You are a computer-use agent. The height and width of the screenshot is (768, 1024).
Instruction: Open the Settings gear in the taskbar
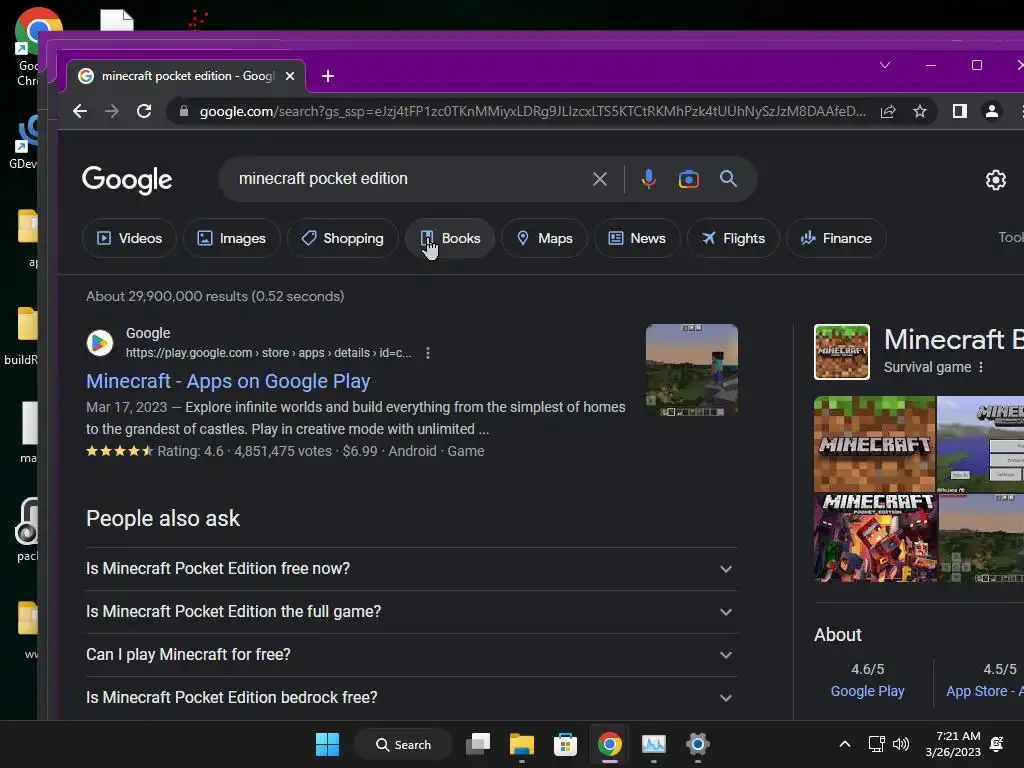click(x=697, y=744)
